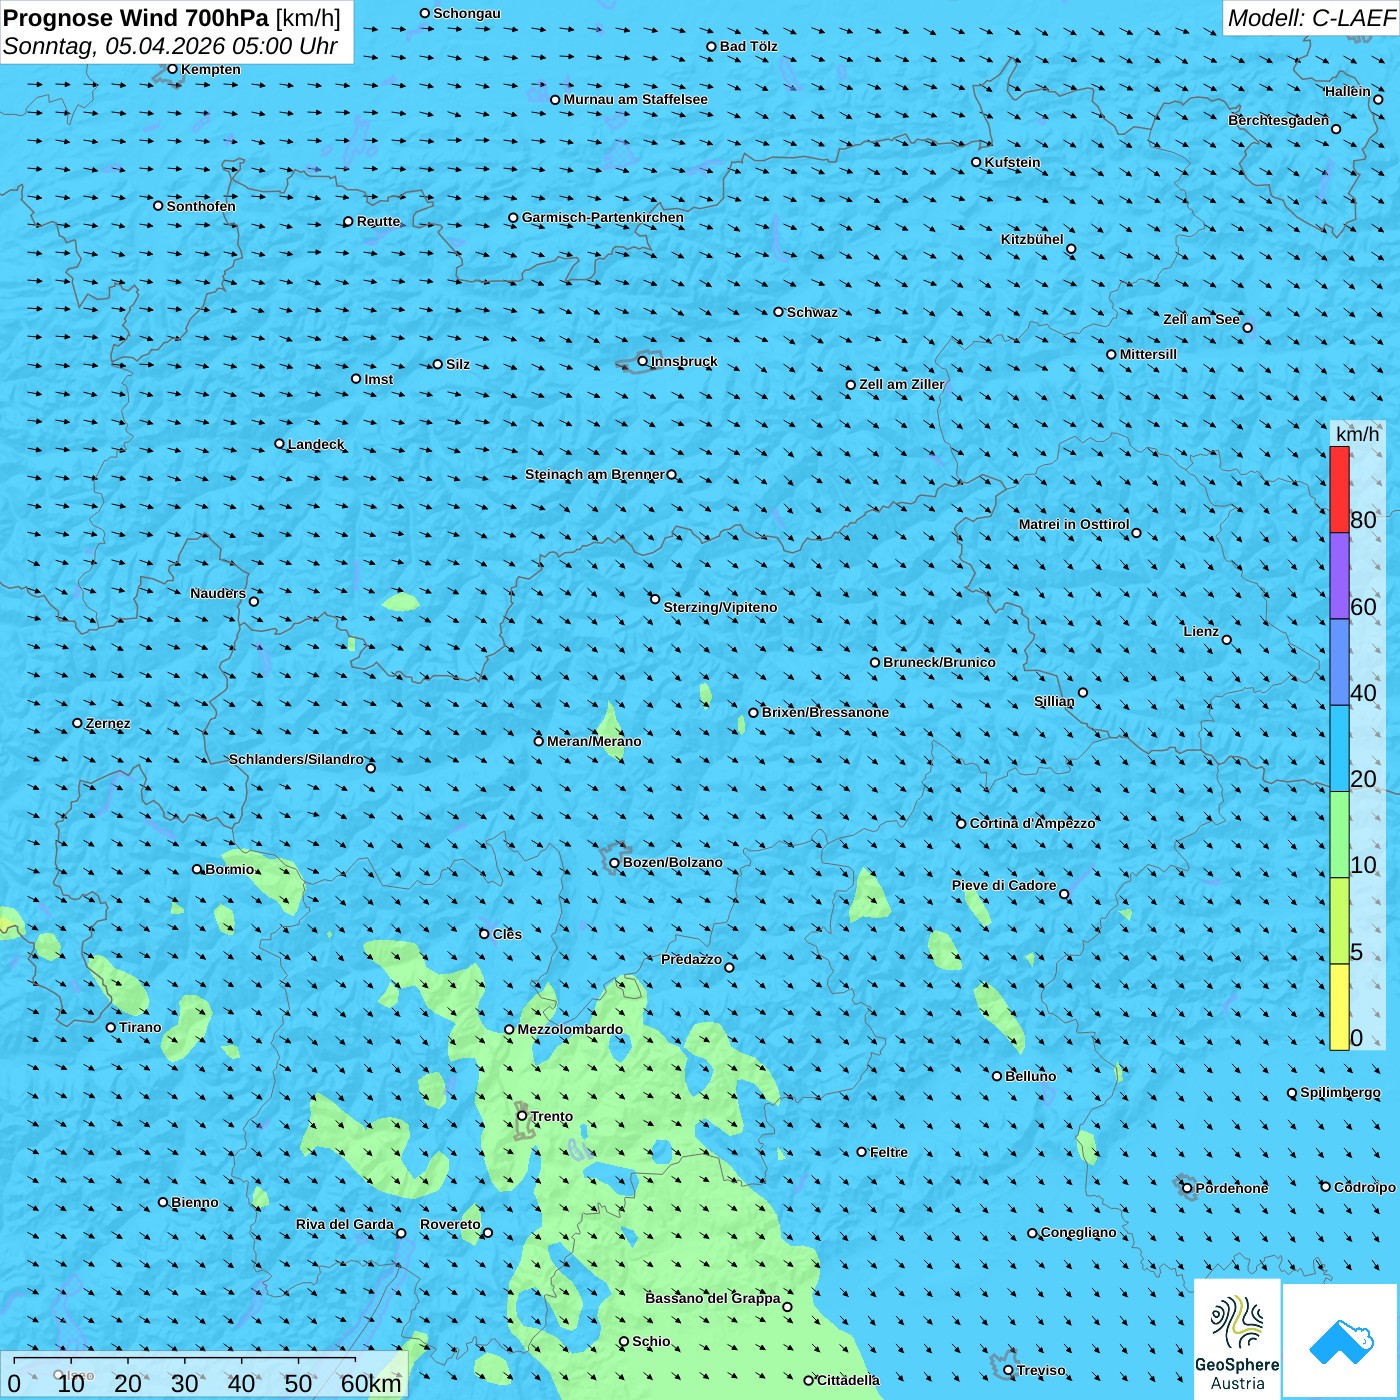The width and height of the screenshot is (1400, 1400).
Task: Click the 'Predazzo' town label
Action: coord(691,959)
